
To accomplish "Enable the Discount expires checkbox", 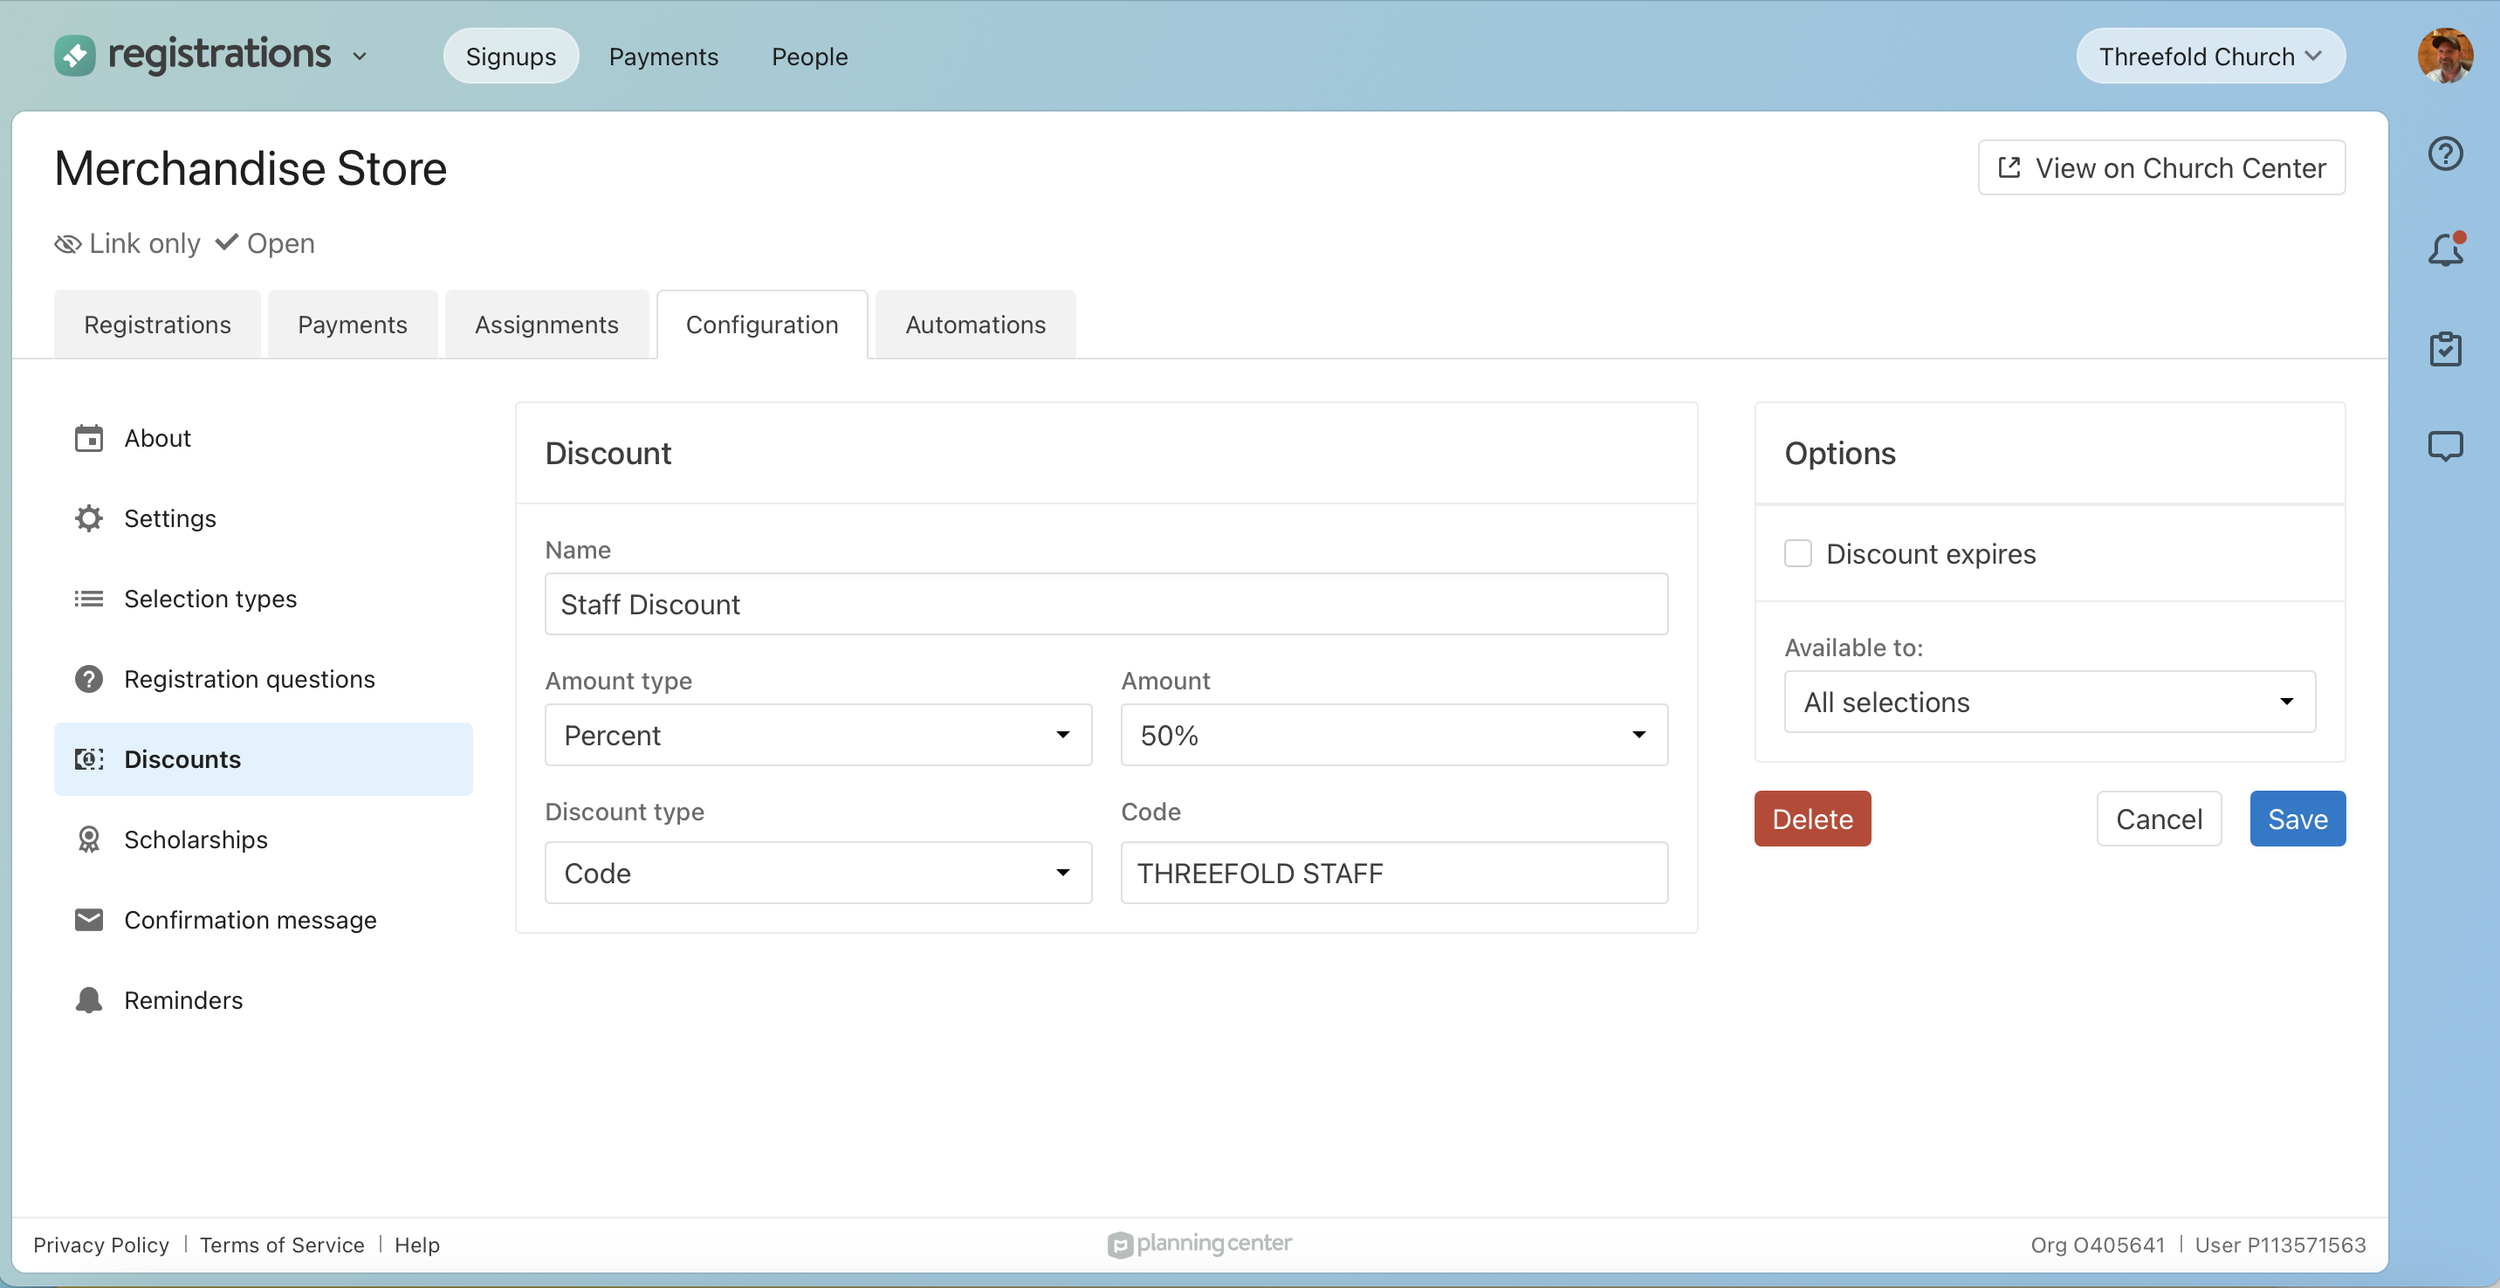I will (1797, 553).
